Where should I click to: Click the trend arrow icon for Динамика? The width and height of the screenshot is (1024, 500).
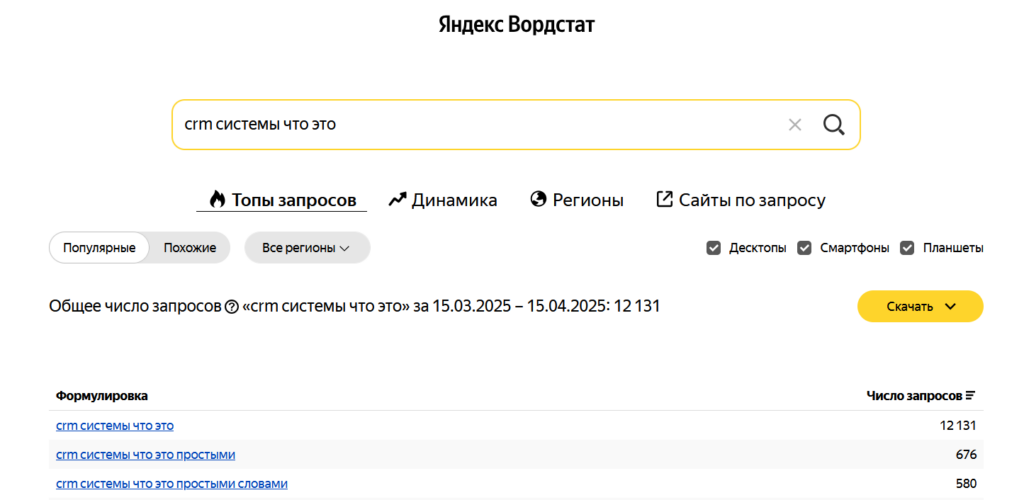397,200
